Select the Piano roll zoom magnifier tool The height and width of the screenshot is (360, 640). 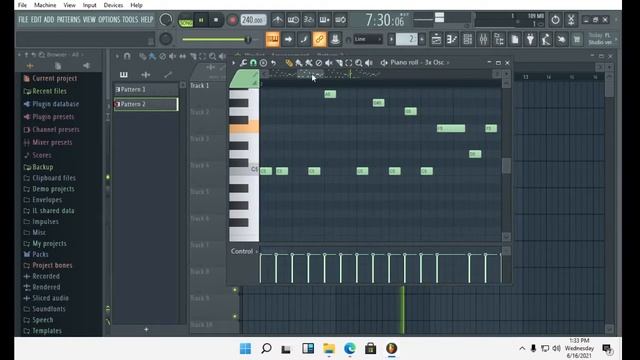tap(358, 63)
